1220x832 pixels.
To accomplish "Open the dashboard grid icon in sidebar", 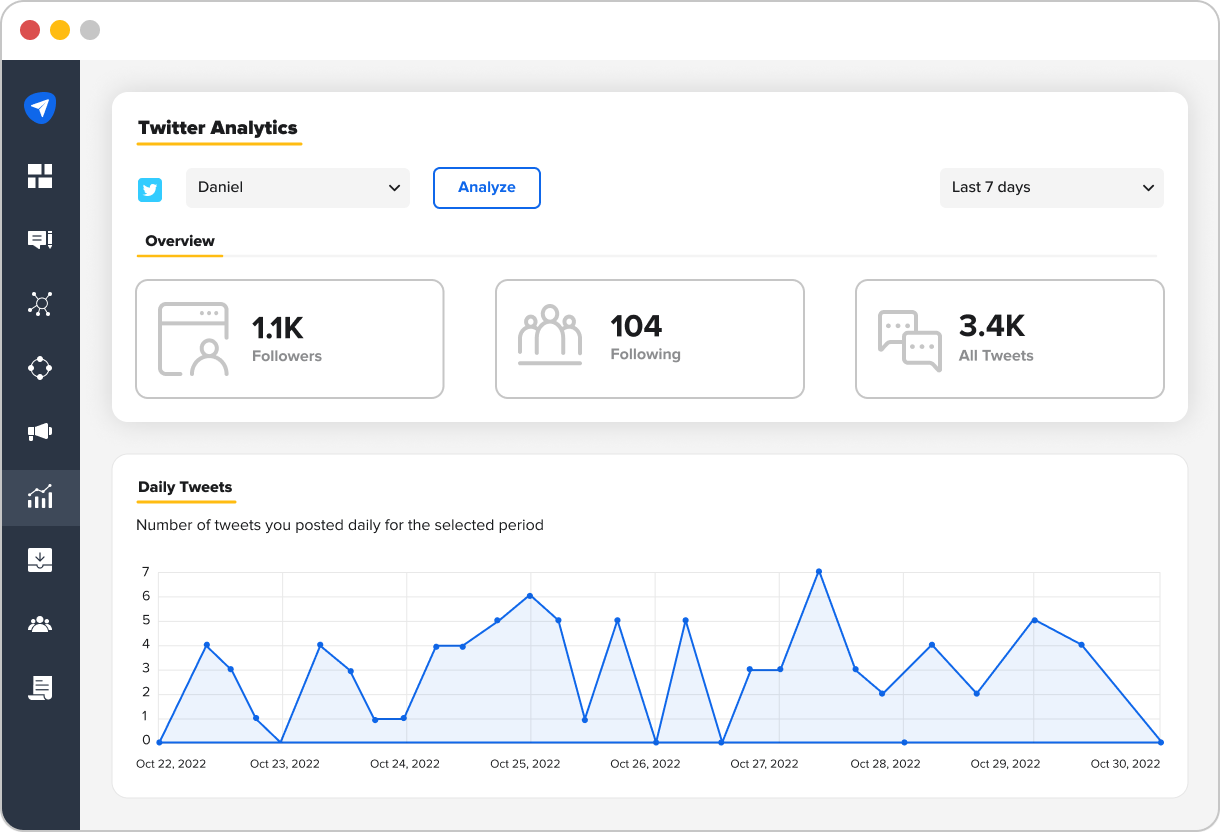I will pyautogui.click(x=40, y=176).
